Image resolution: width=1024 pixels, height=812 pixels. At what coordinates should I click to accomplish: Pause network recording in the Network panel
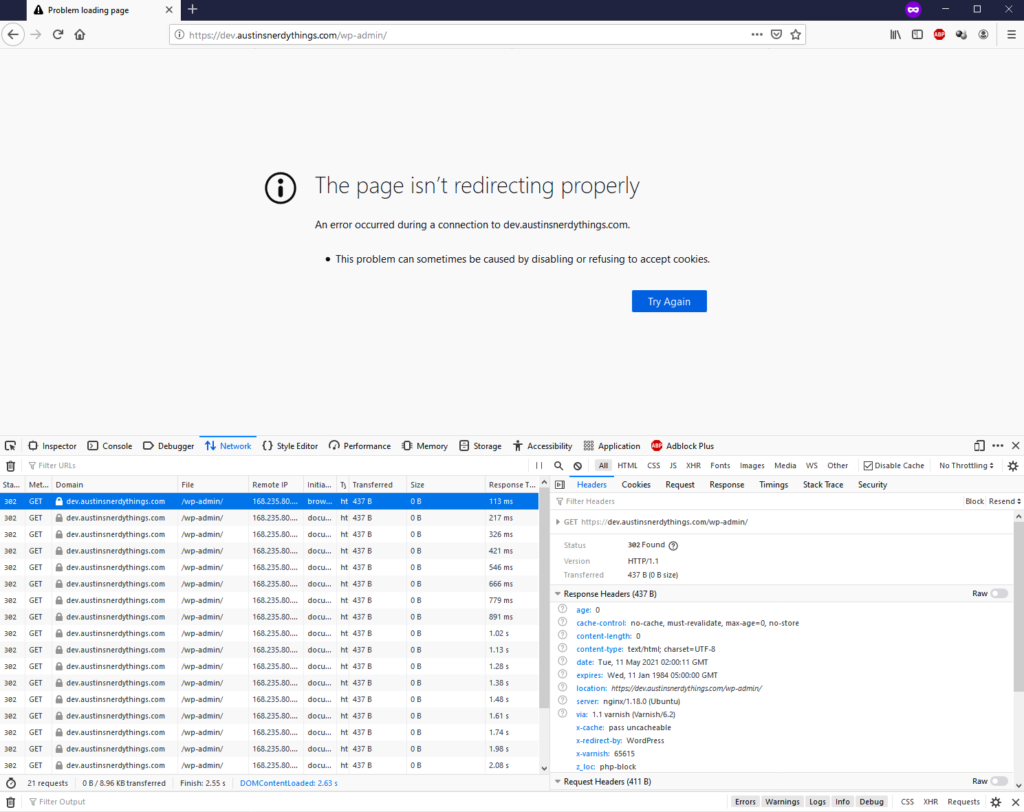tap(539, 466)
